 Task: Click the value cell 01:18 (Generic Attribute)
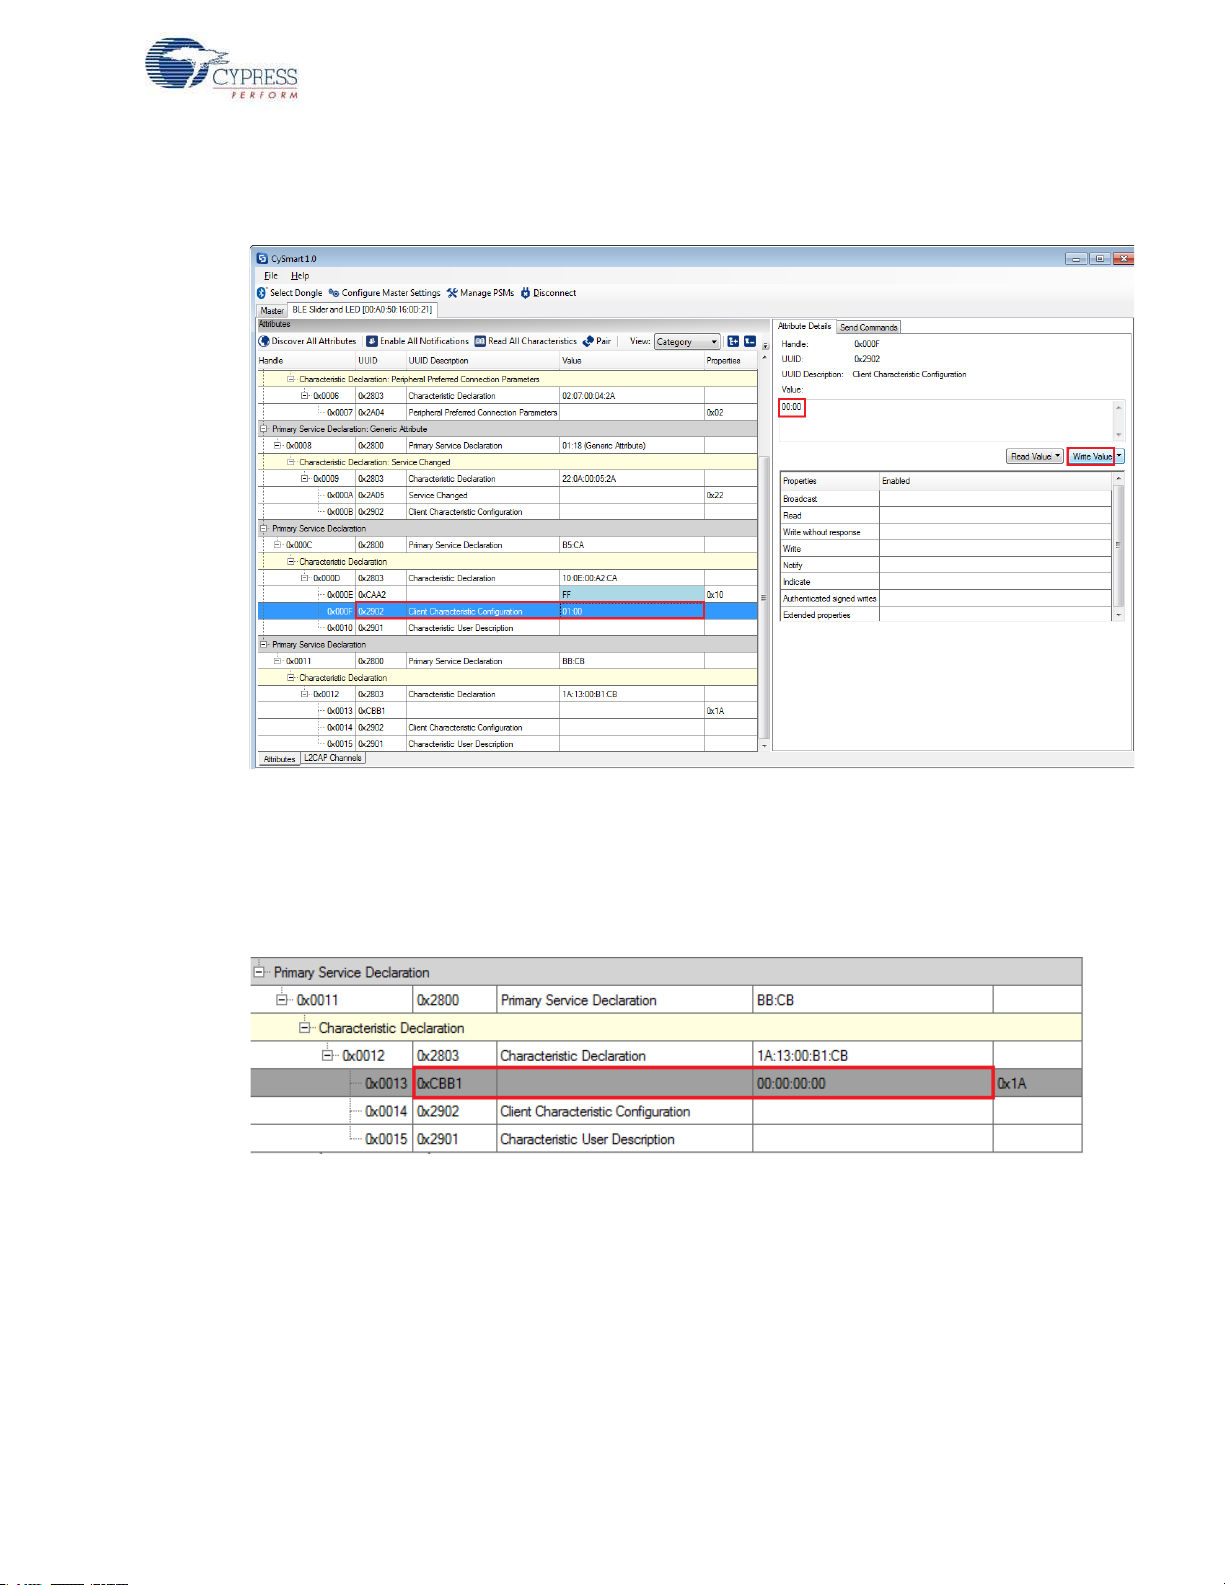(x=632, y=446)
